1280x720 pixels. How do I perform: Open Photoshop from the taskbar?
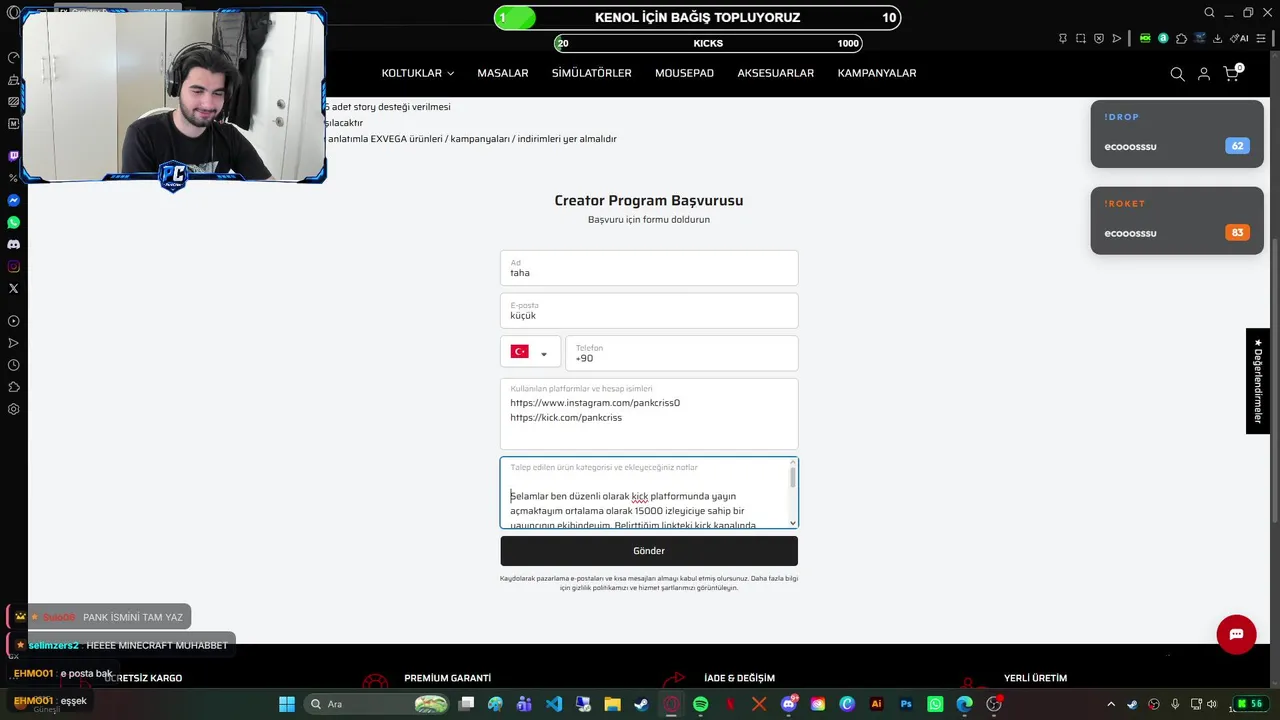coord(906,704)
